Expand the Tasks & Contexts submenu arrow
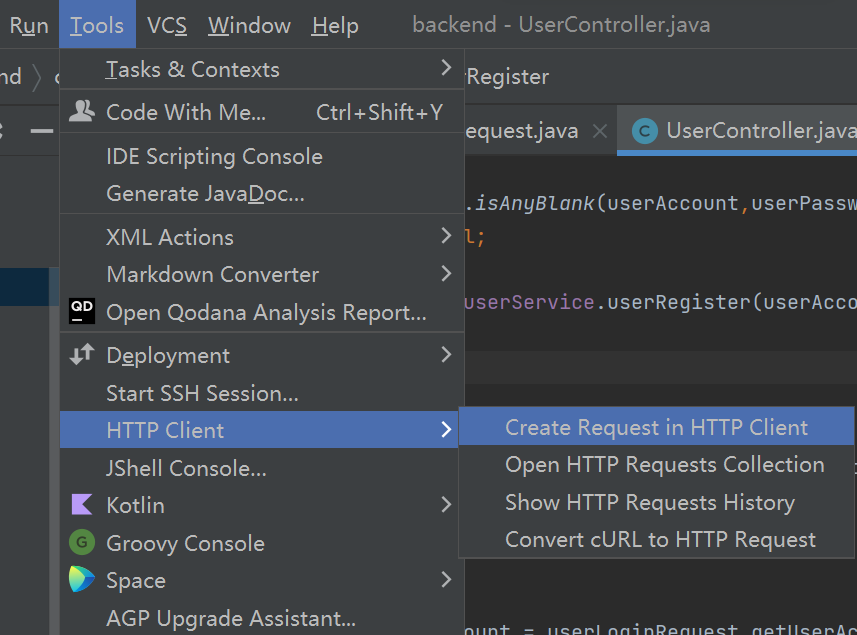Image resolution: width=857 pixels, height=635 pixels. [446, 68]
